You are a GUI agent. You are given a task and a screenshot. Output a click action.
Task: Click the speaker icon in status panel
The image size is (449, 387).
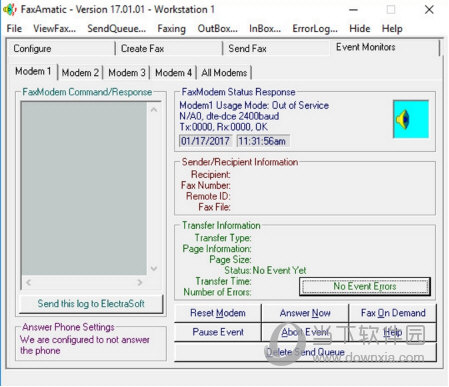point(411,119)
